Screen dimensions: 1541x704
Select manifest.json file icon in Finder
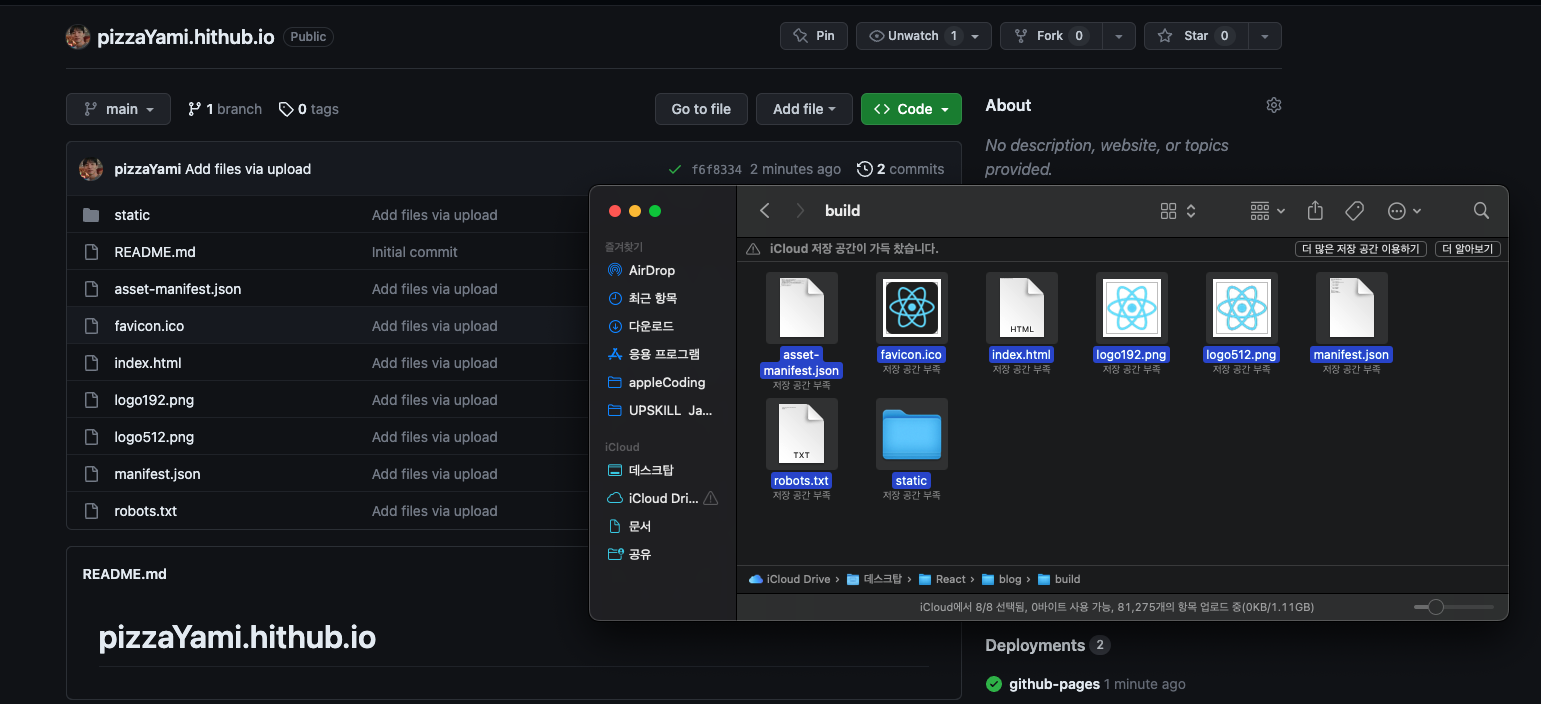[x=1352, y=307]
